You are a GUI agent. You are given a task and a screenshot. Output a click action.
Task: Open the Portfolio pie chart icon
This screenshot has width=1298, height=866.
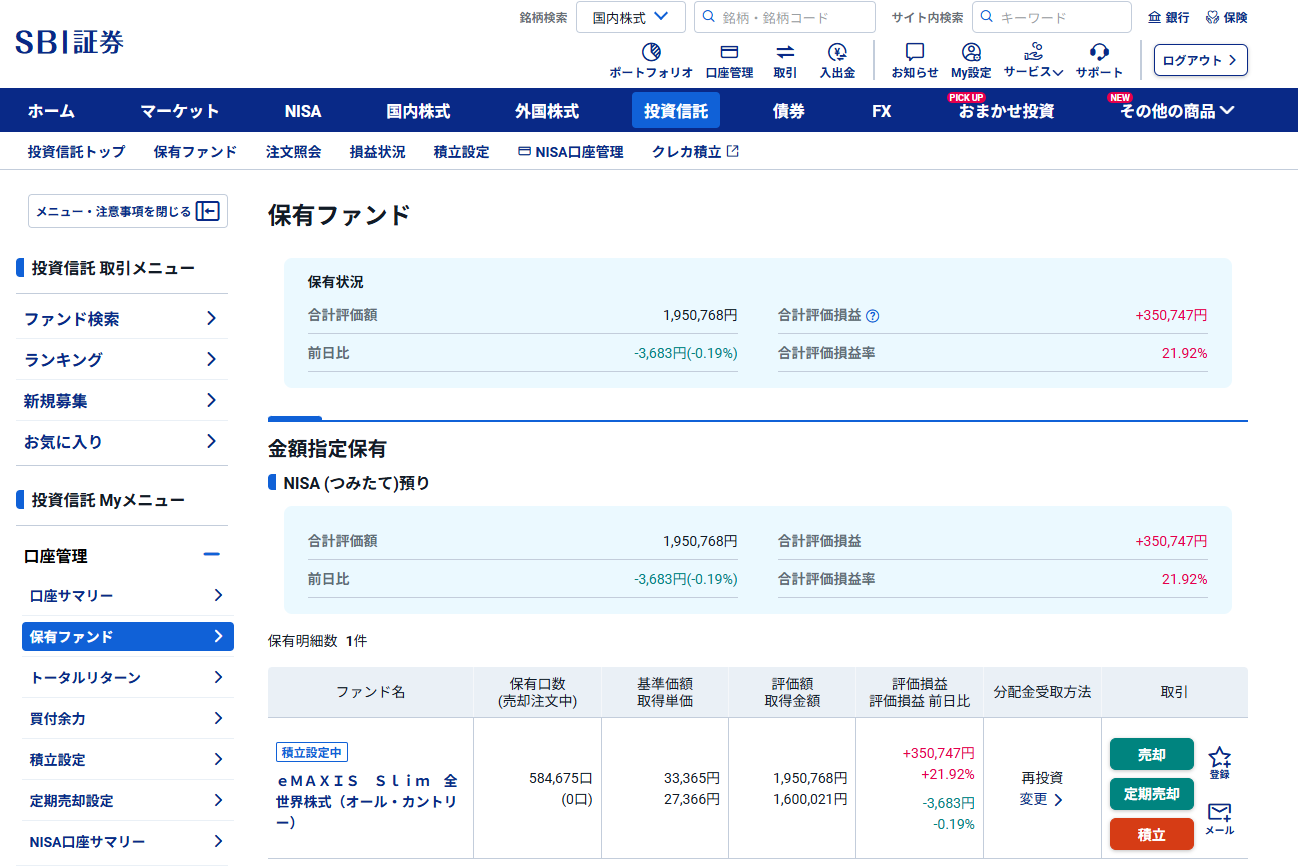tap(651, 53)
